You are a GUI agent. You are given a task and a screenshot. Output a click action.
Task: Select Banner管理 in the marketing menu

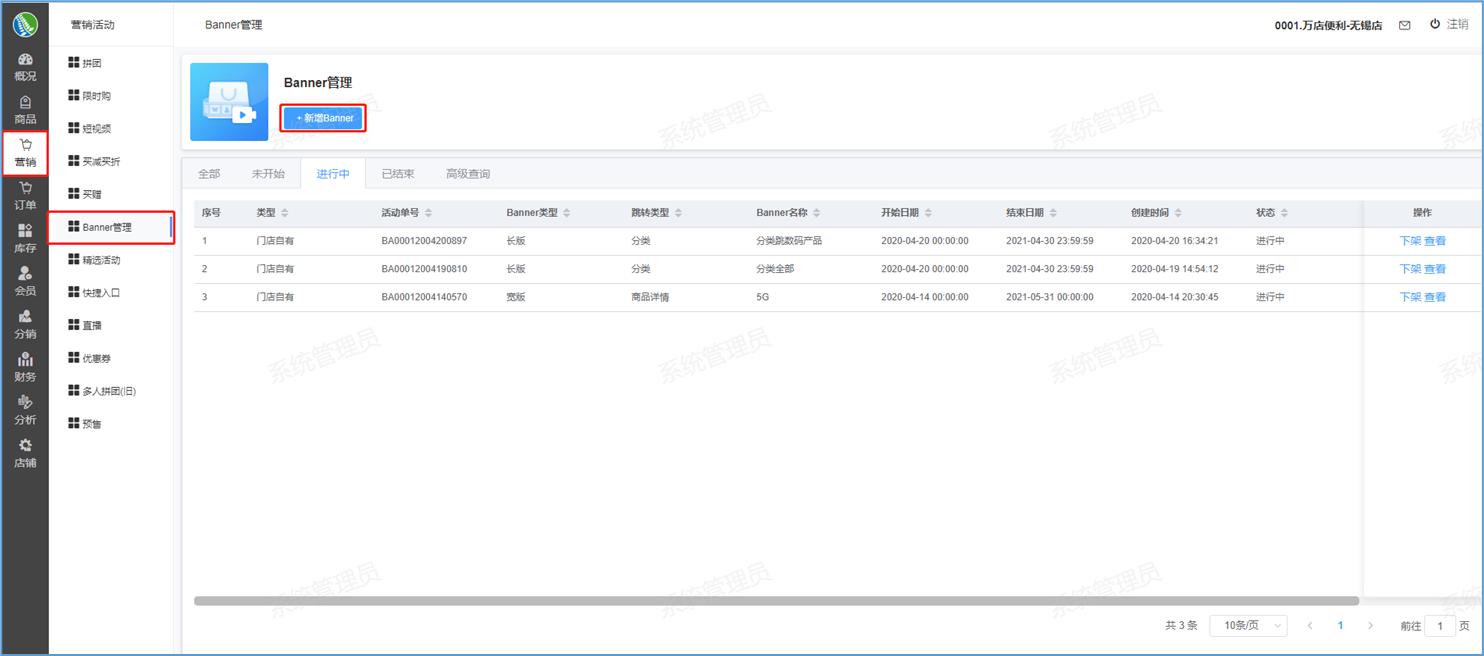pyautogui.click(x=111, y=227)
